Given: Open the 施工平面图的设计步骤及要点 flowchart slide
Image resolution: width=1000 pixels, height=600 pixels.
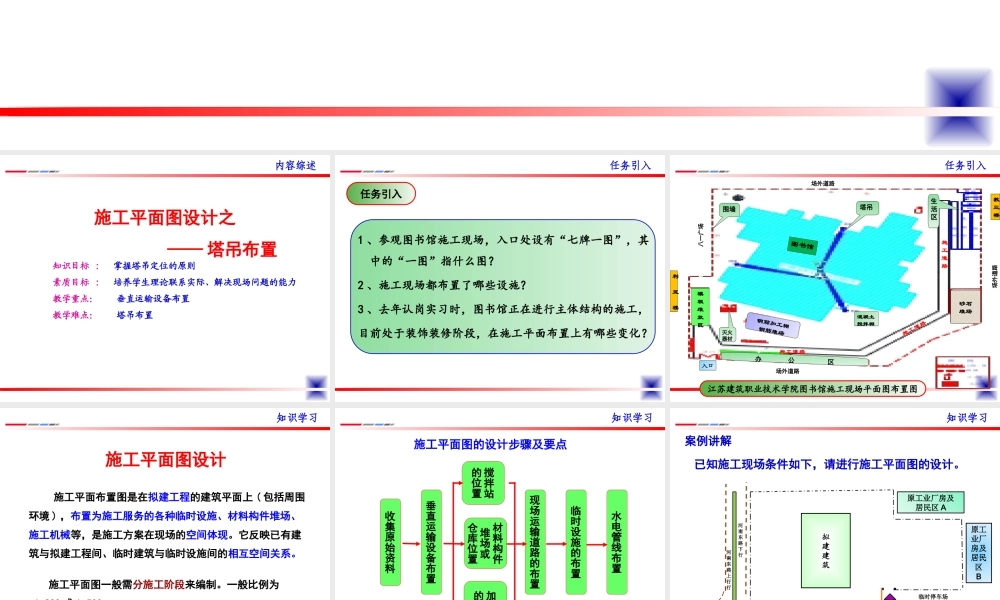Looking at the screenshot, I should coord(499,504).
